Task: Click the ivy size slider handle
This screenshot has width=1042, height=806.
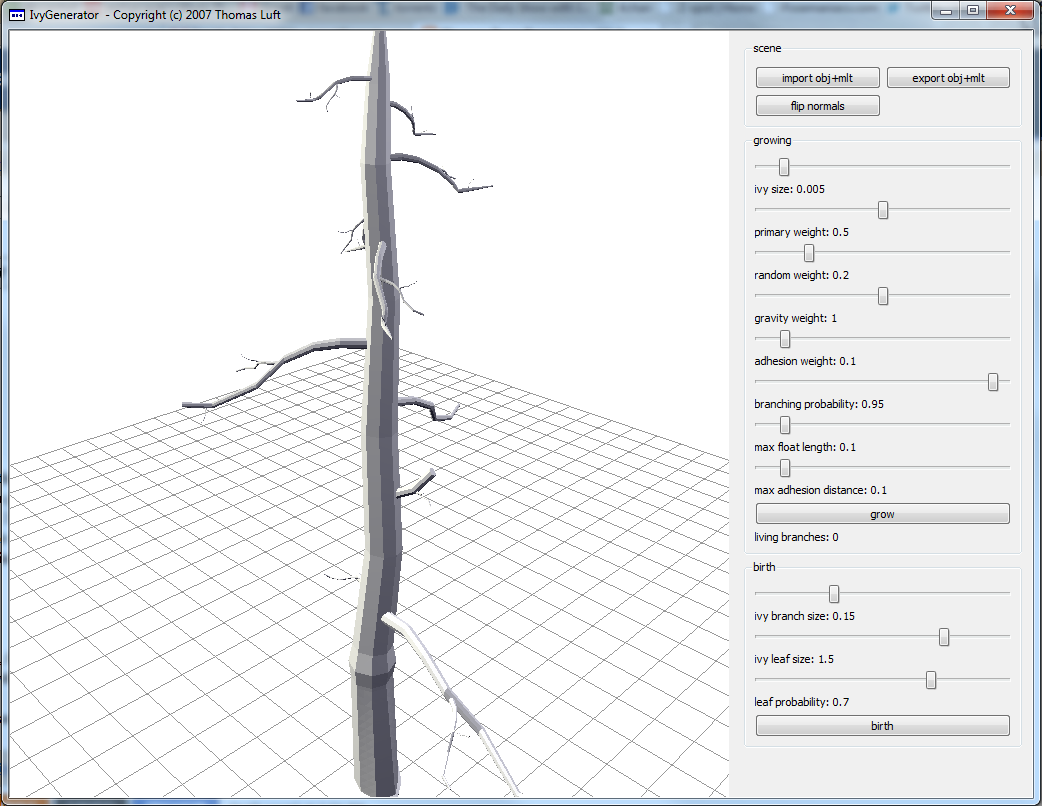Action: (x=784, y=167)
